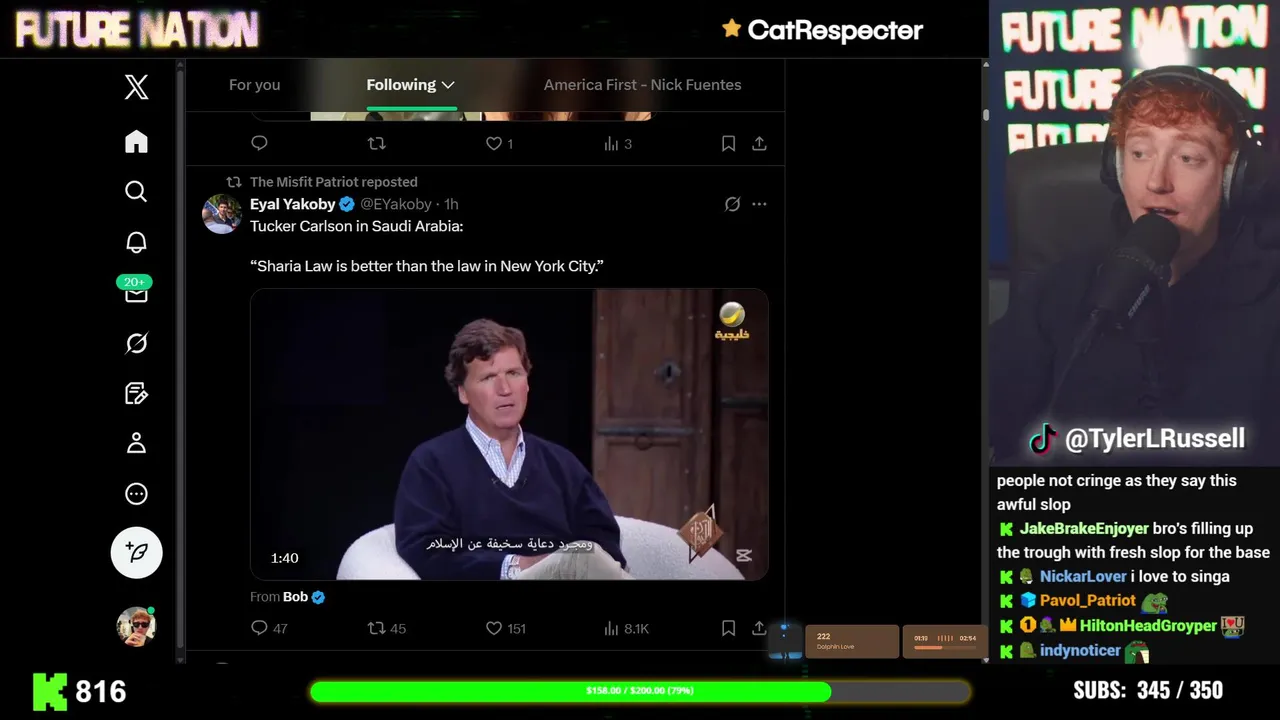The width and height of the screenshot is (1280, 720).
Task: Click the Eyal Yakoby display name
Action: (x=292, y=204)
